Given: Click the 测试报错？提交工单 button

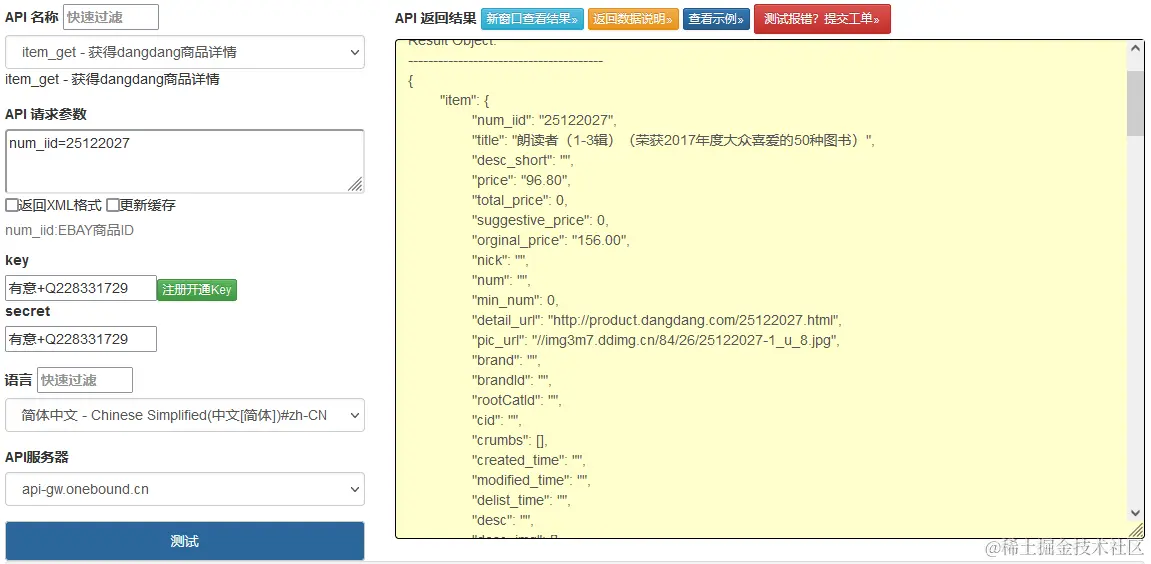Looking at the screenshot, I should pos(822,19).
